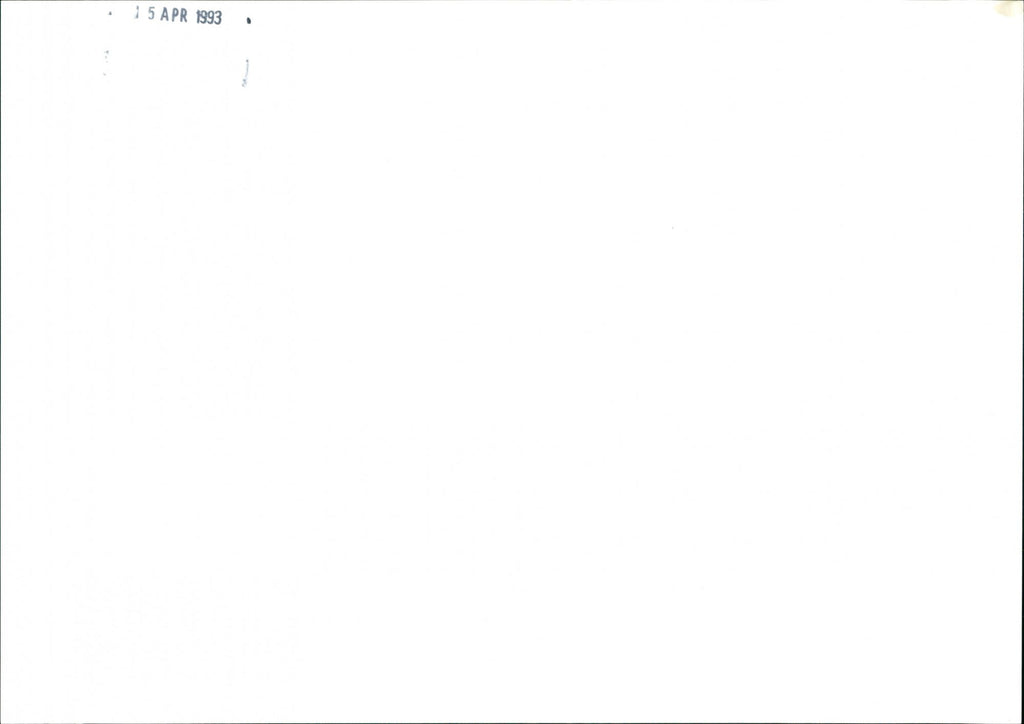Click the blank center of the page
This screenshot has width=1024, height=724.
[512, 362]
